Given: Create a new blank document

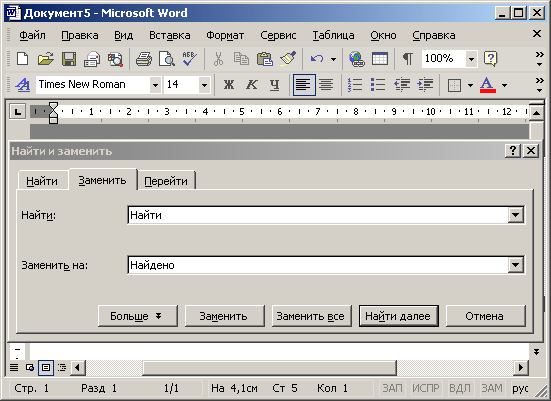Looking at the screenshot, I should (23, 59).
